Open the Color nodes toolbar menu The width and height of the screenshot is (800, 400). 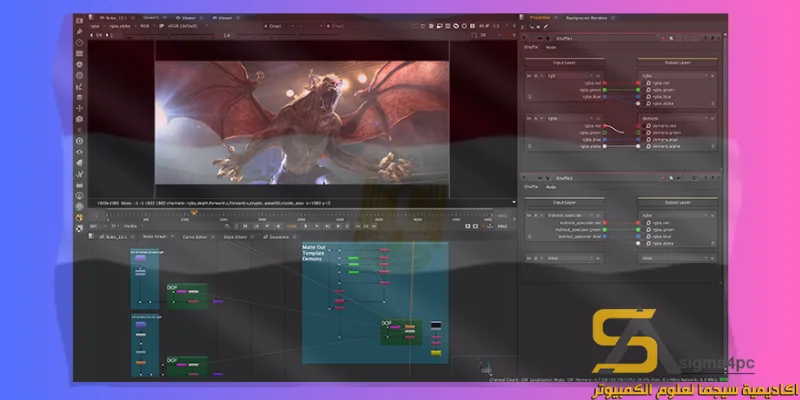coord(80,65)
